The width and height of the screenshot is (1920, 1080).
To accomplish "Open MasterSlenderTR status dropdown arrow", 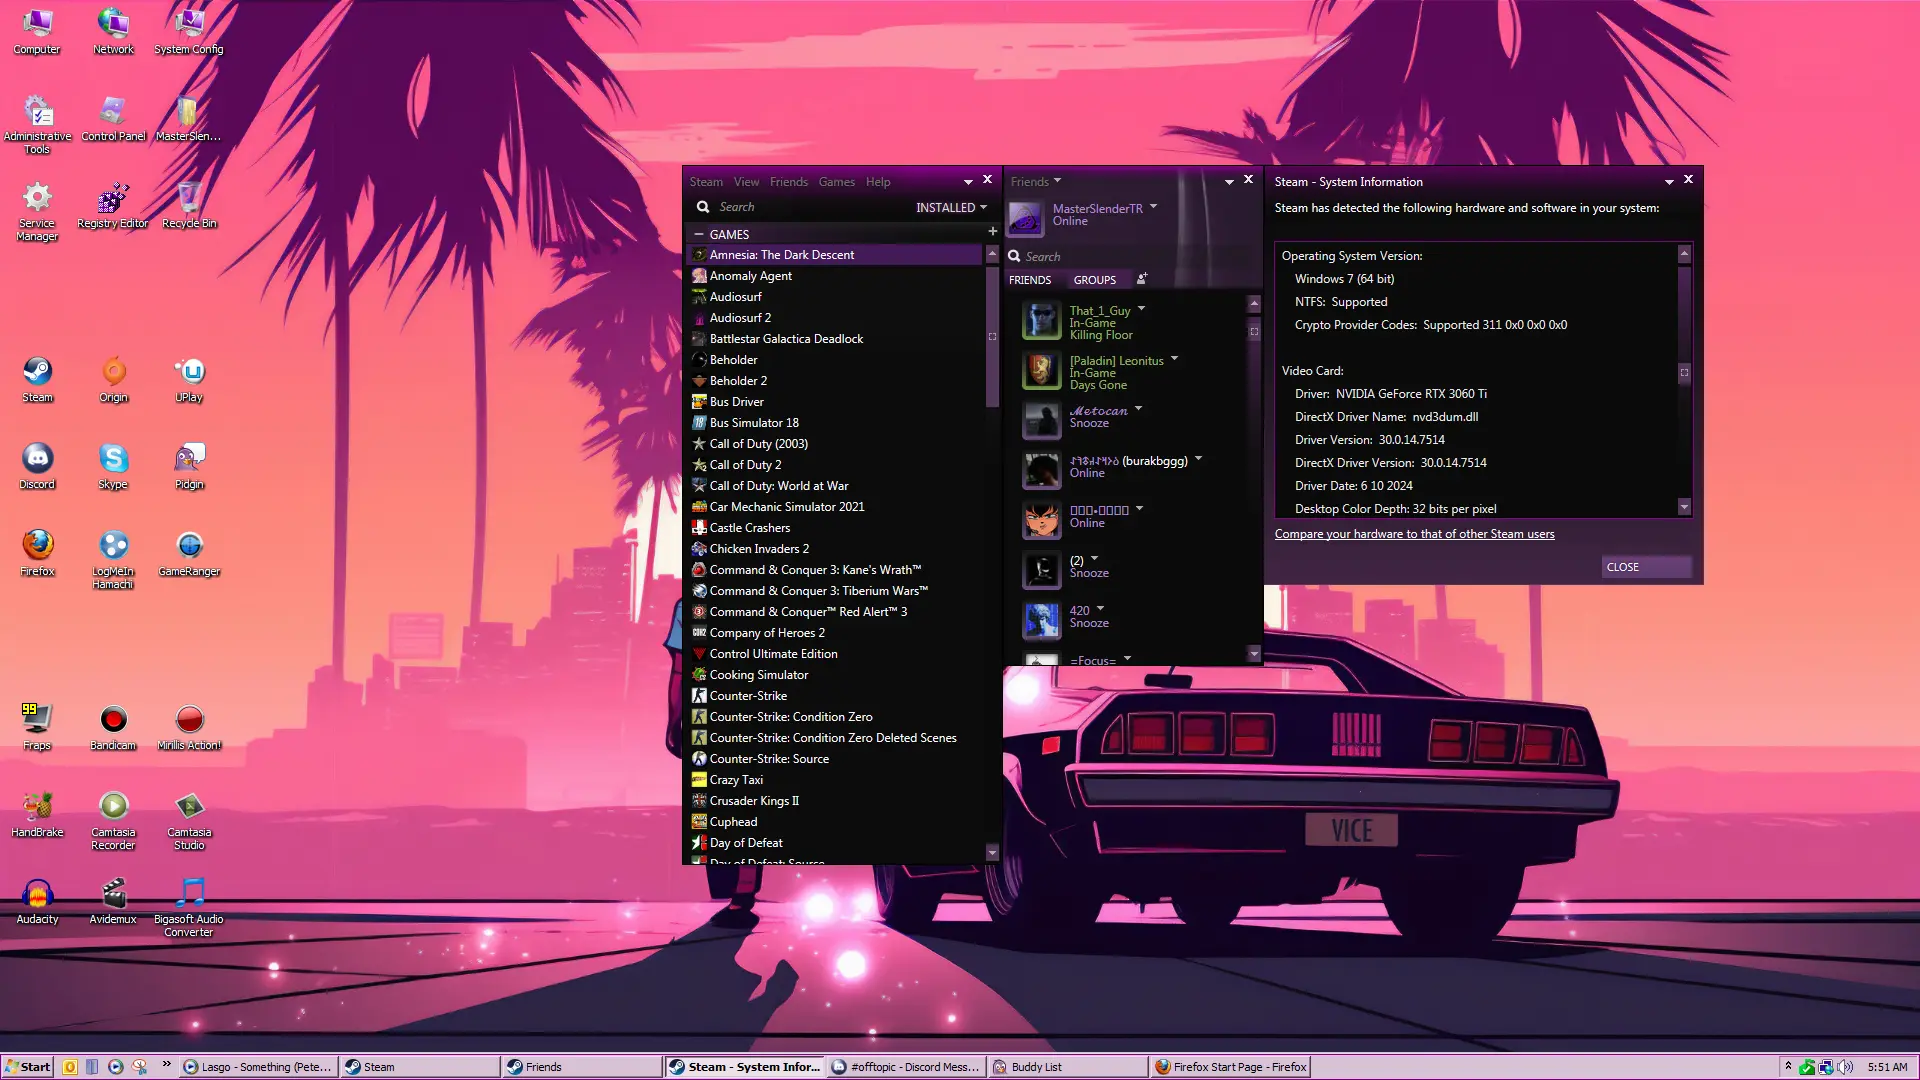I will point(1153,207).
